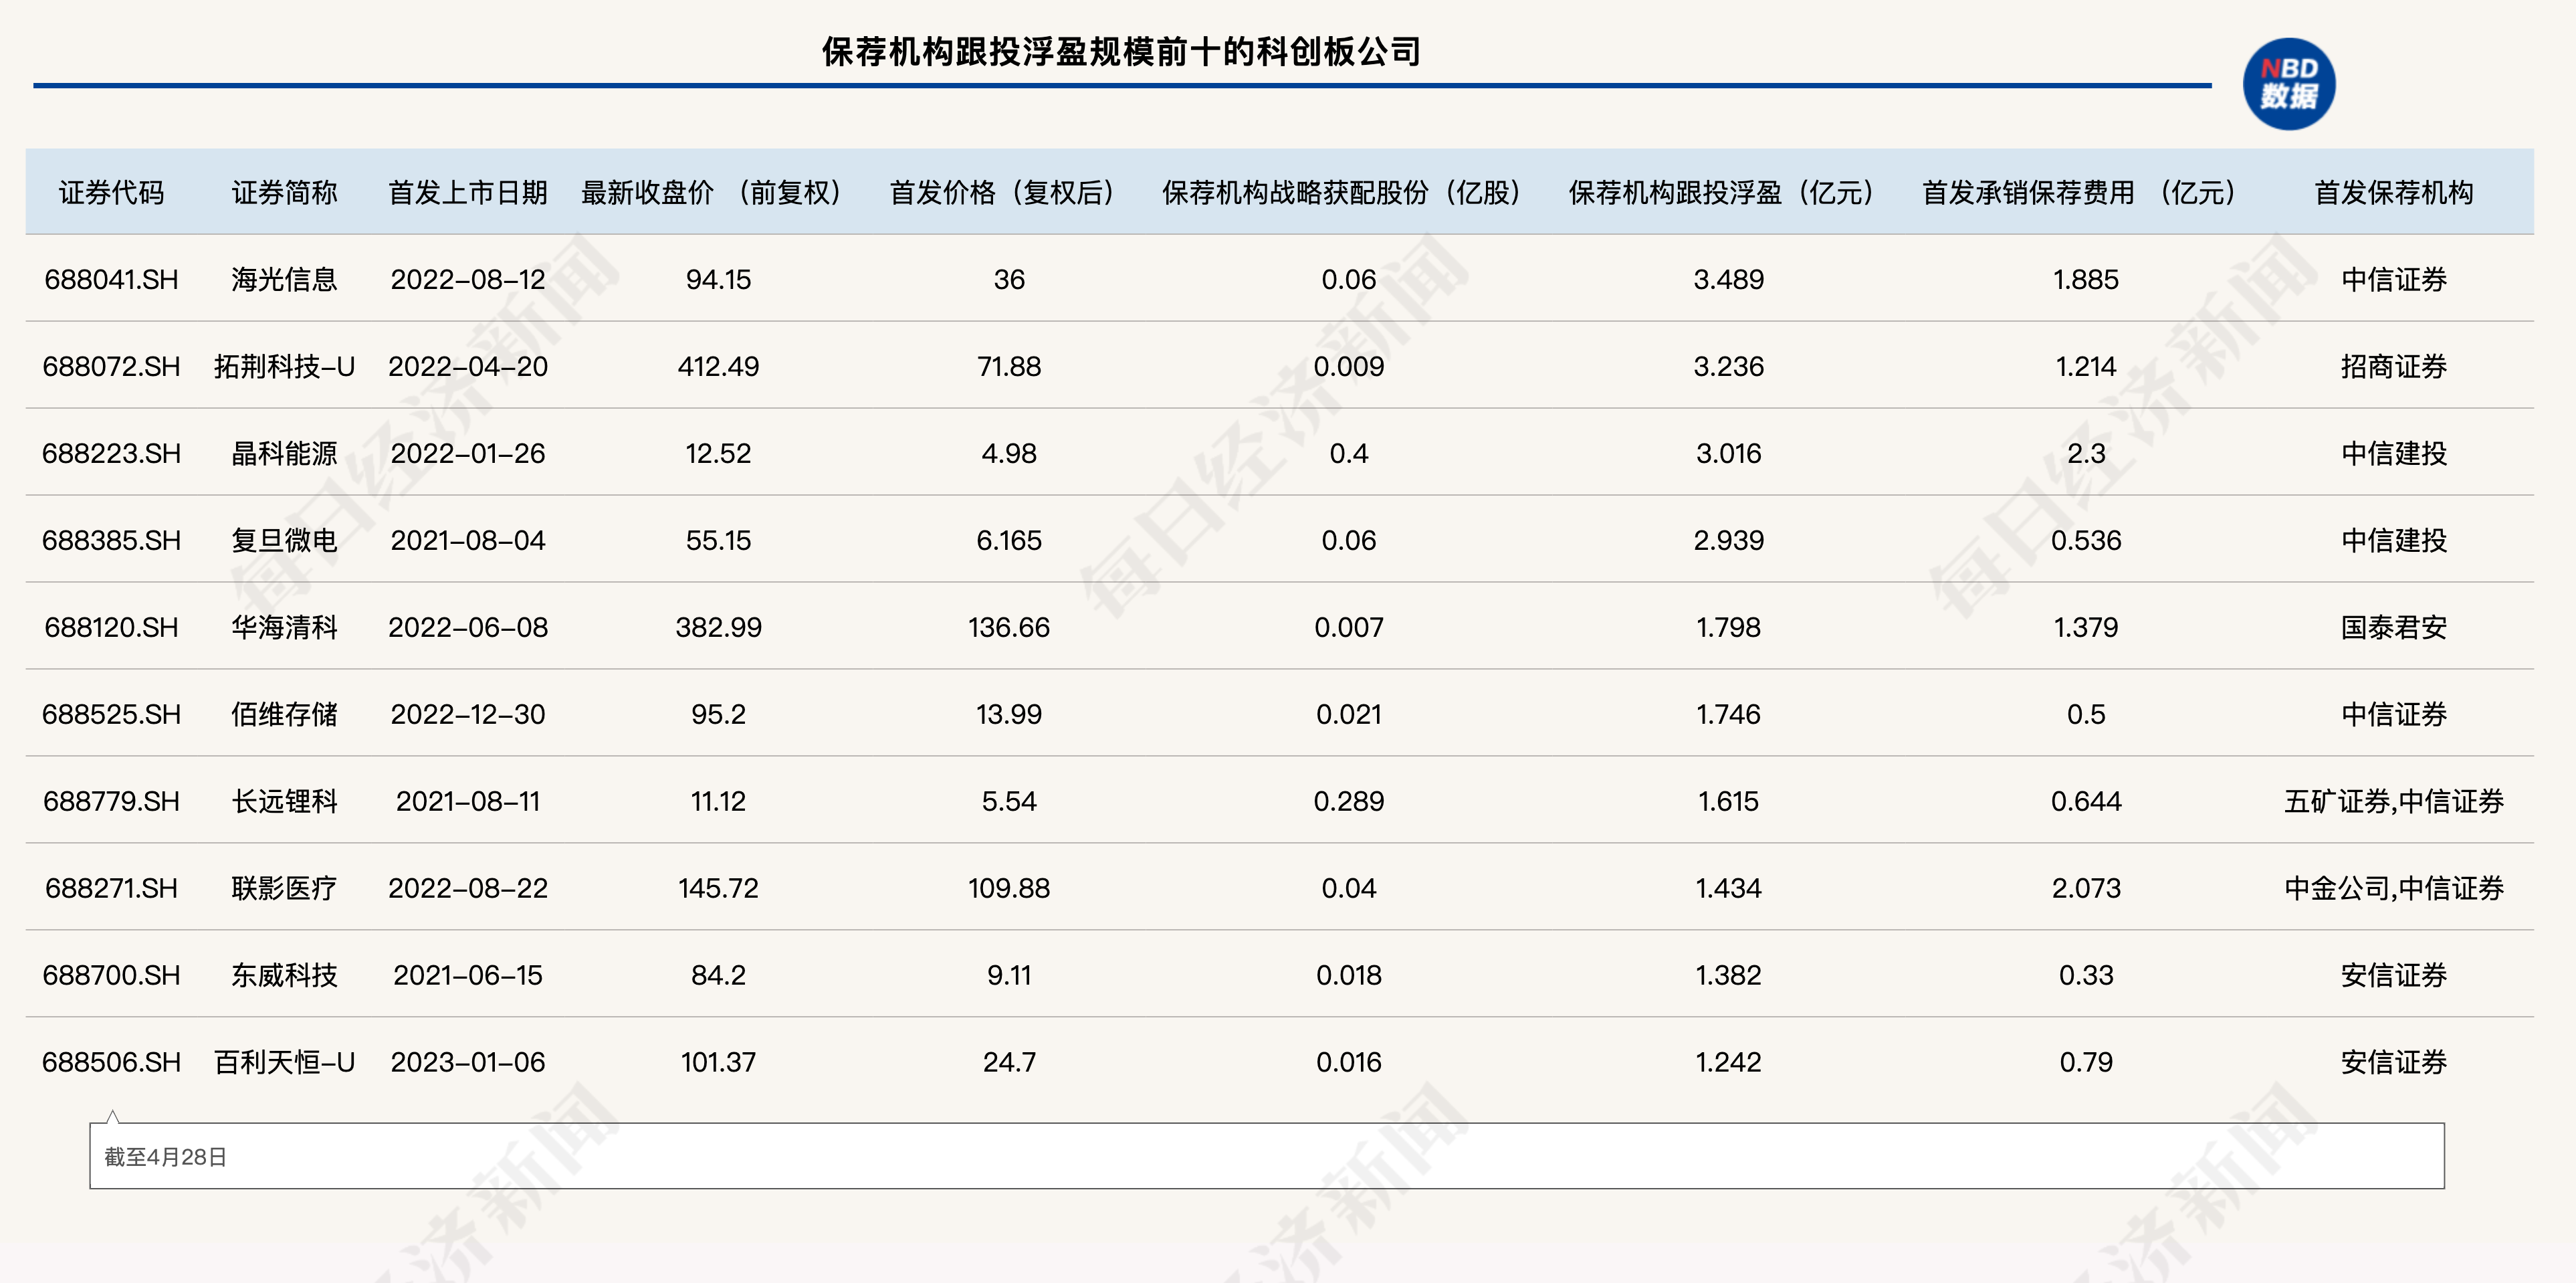This screenshot has height=1283, width=2576.
Task: Click the chart title text
Action: 1121,52
